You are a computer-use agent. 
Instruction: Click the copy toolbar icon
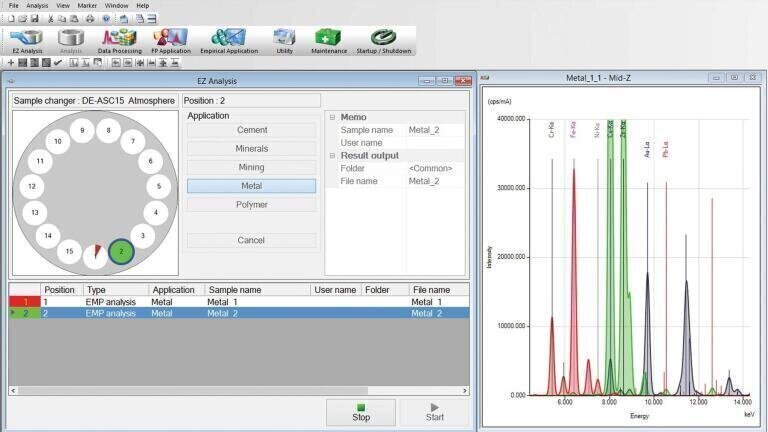[62, 19]
